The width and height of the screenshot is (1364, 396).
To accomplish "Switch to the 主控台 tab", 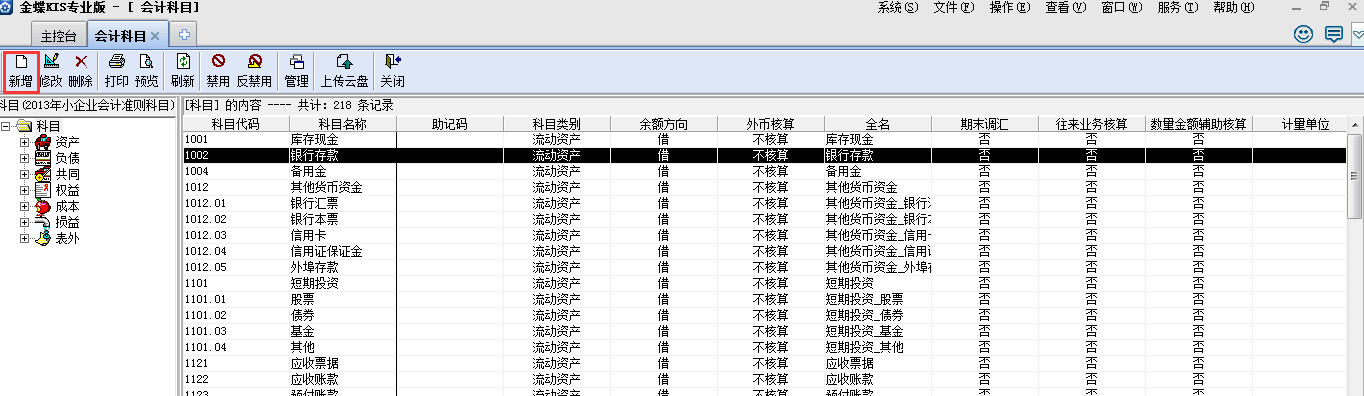I will pos(58,36).
